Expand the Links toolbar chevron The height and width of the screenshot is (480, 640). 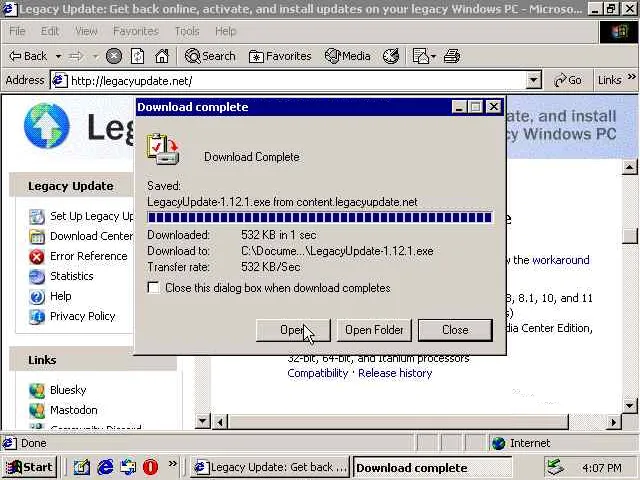pyautogui.click(x=631, y=76)
